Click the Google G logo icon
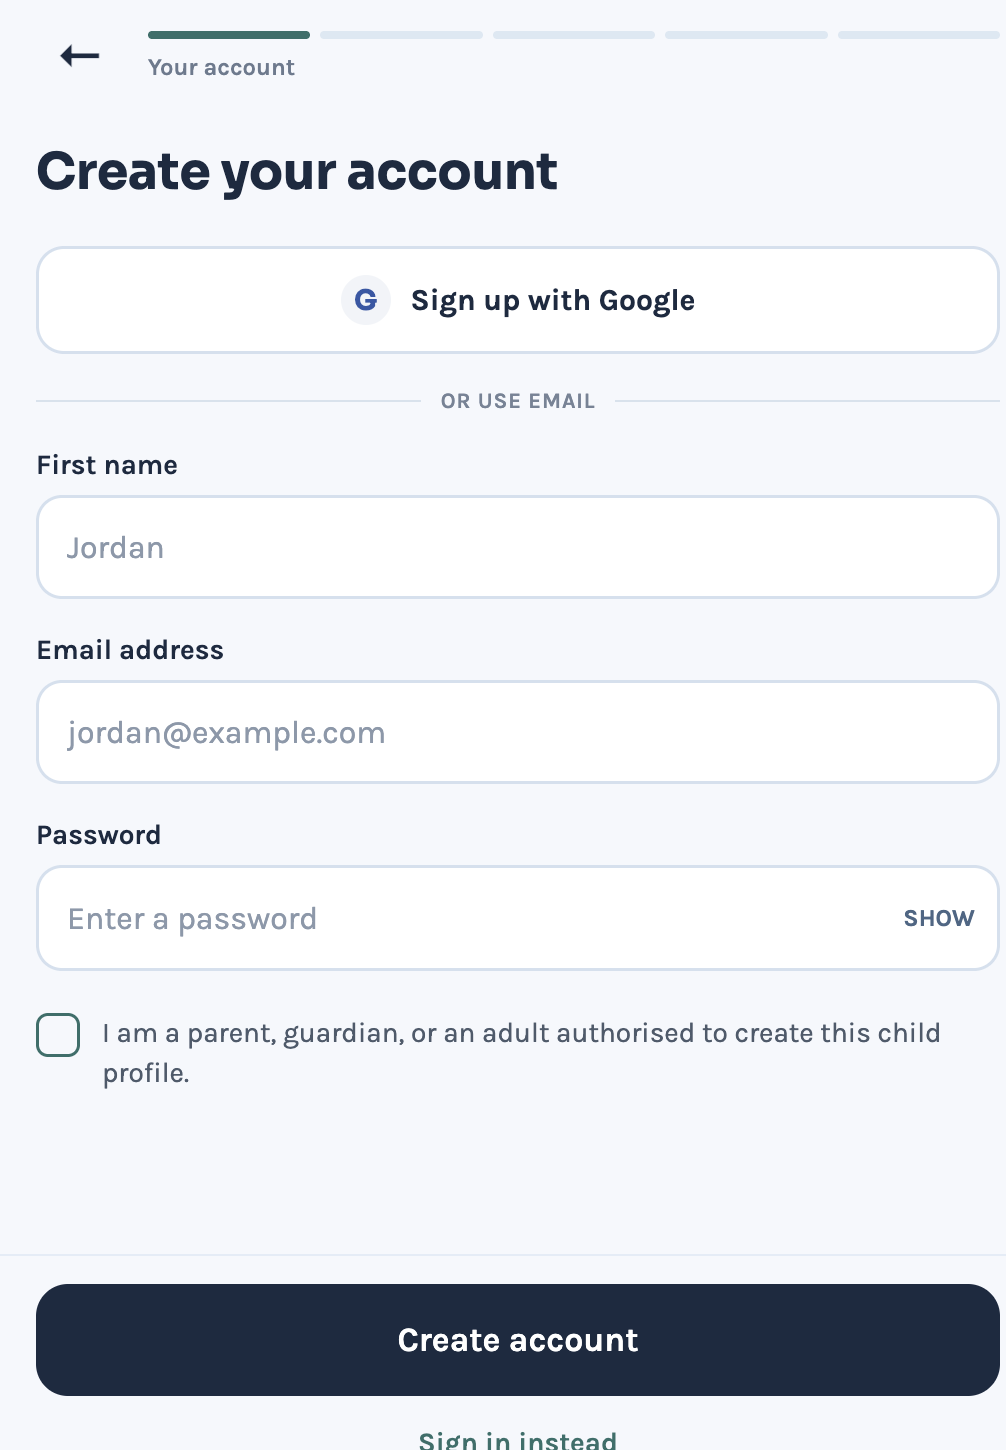 click(x=366, y=300)
